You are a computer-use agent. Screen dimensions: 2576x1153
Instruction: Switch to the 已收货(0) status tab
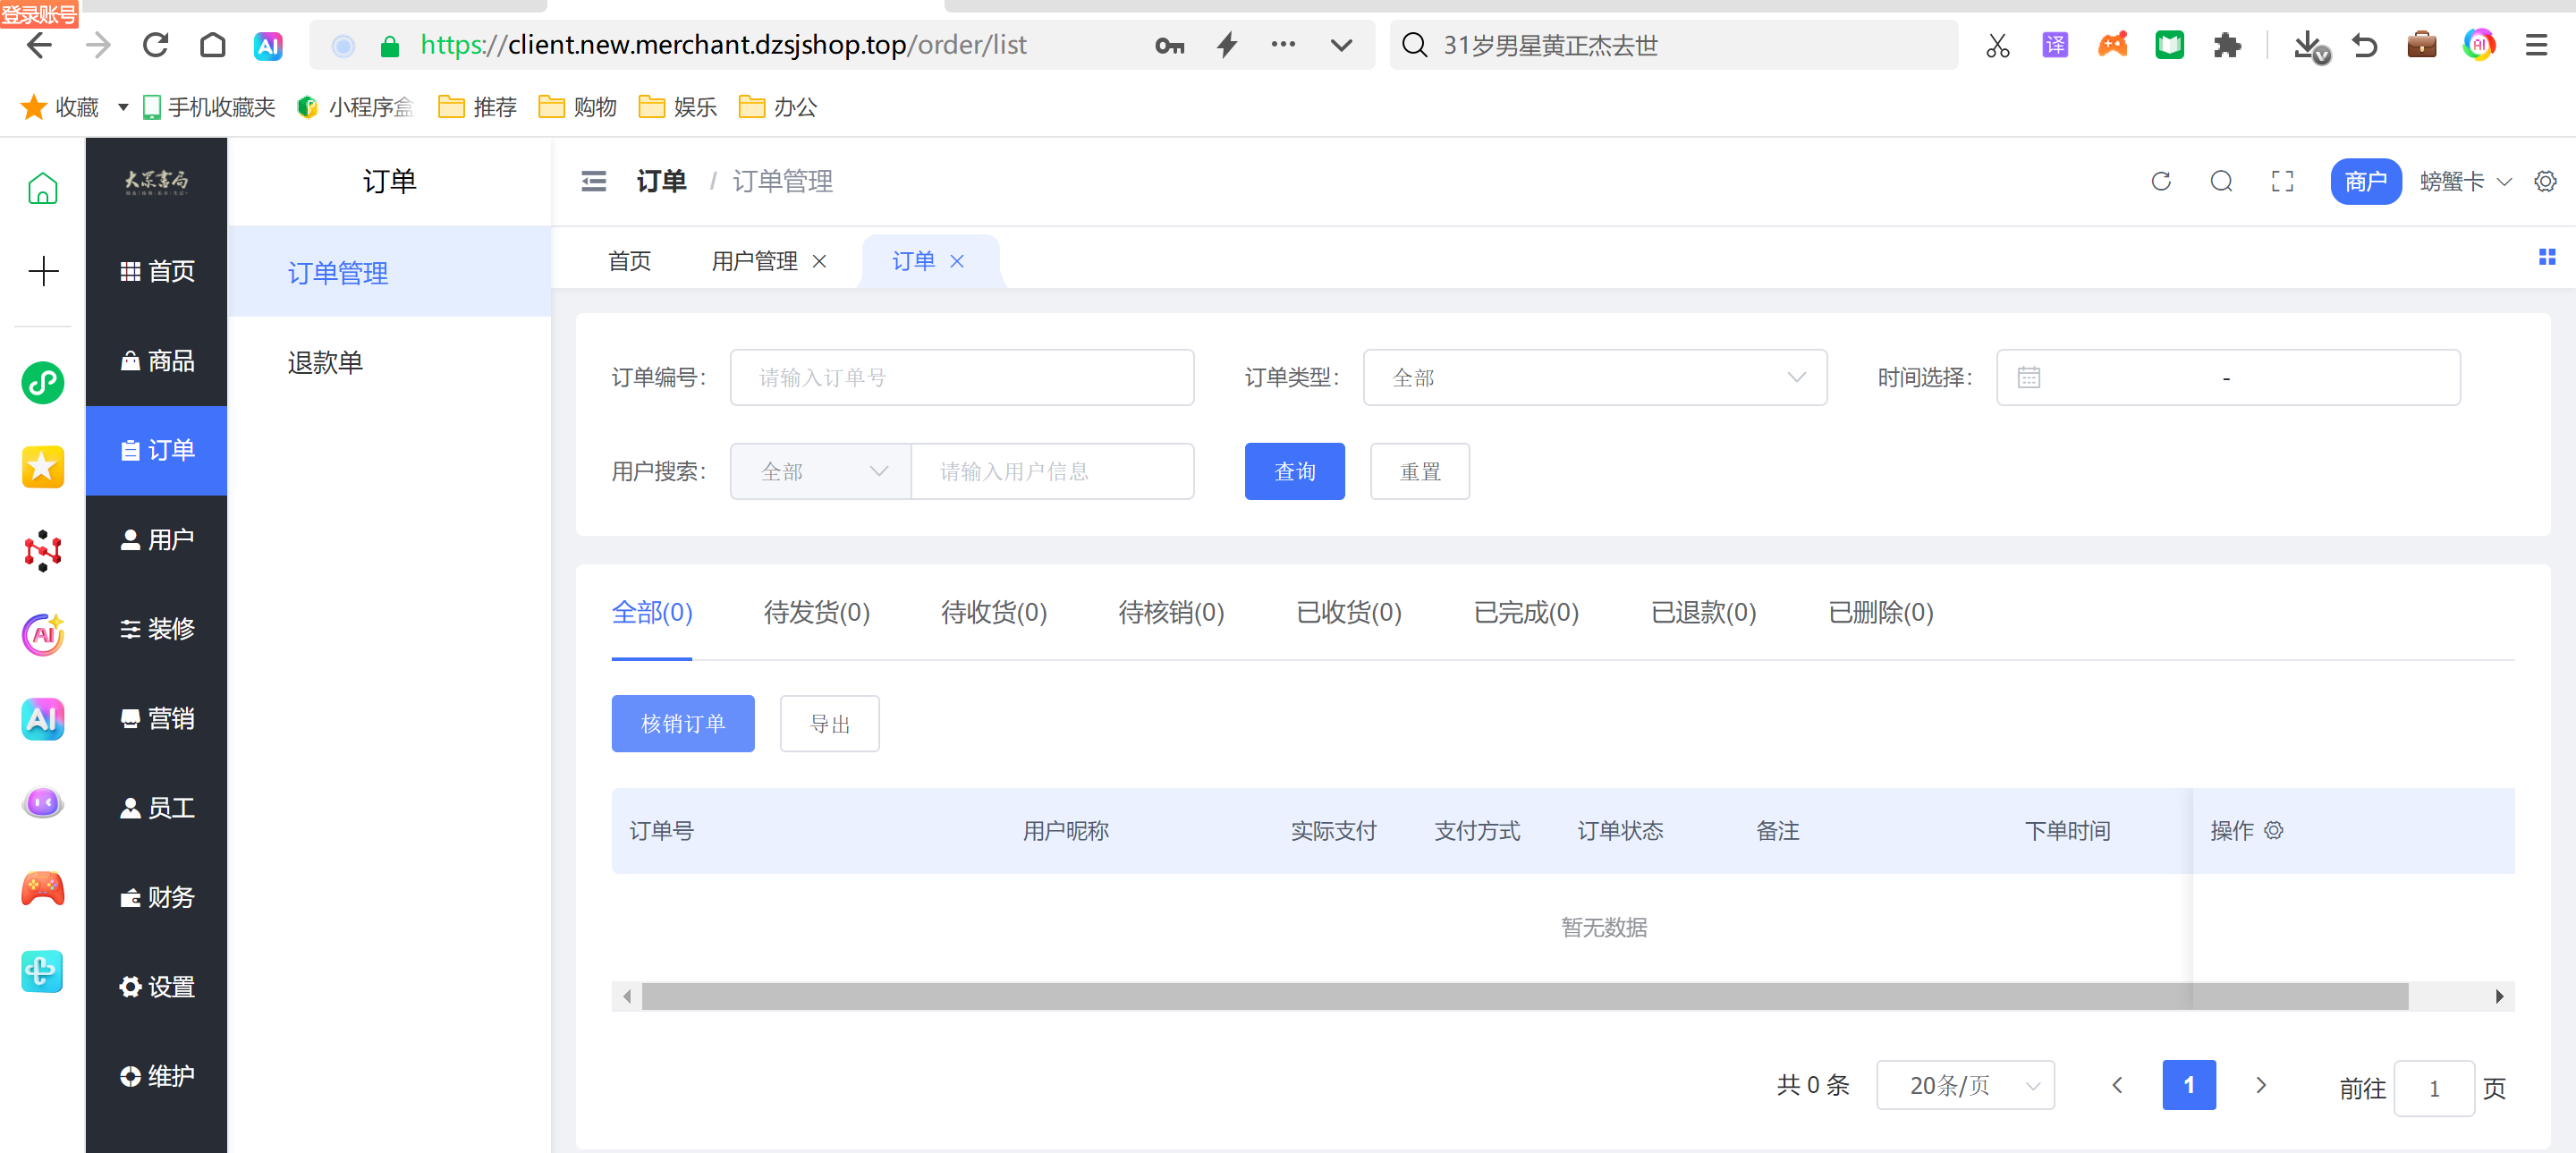(x=1349, y=612)
